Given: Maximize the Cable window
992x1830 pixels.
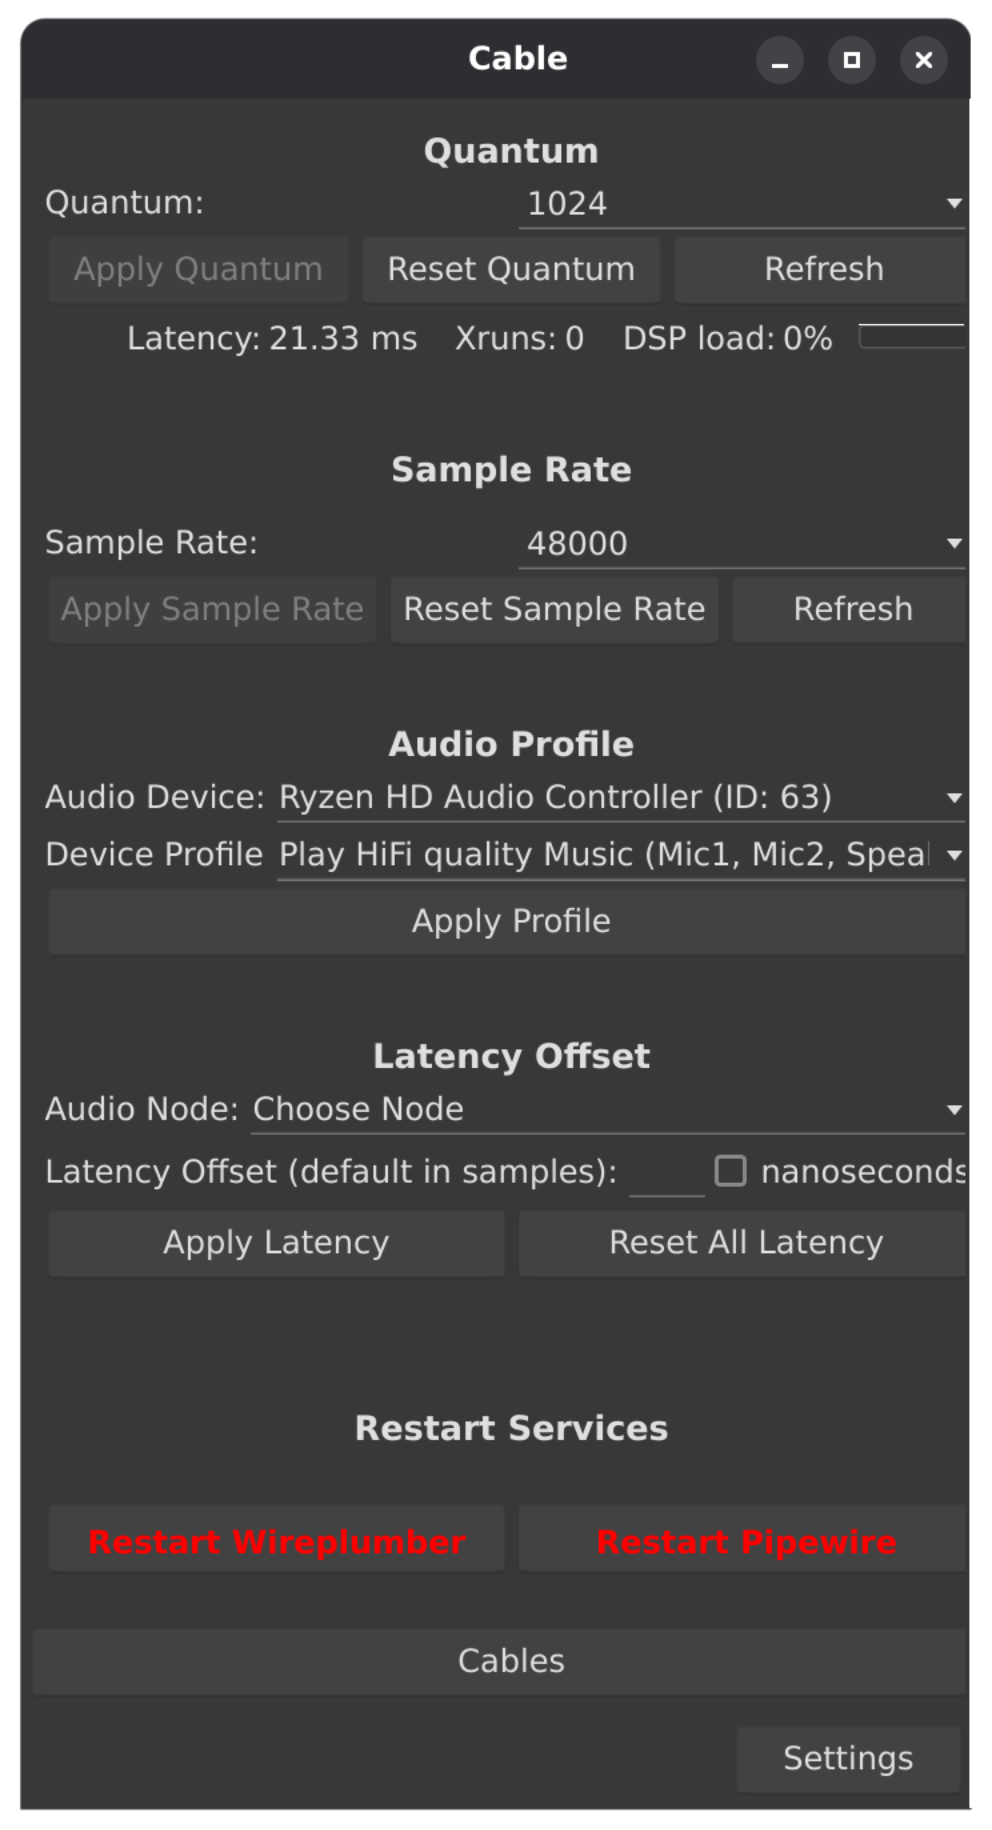Looking at the screenshot, I should tap(851, 61).
